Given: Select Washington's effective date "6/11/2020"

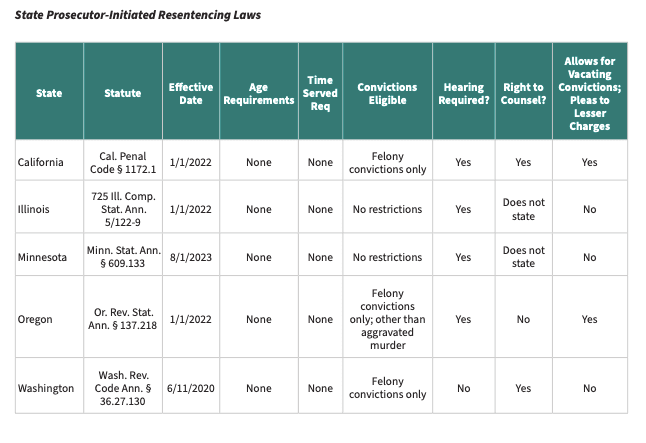Looking at the screenshot, I should click(190, 388).
